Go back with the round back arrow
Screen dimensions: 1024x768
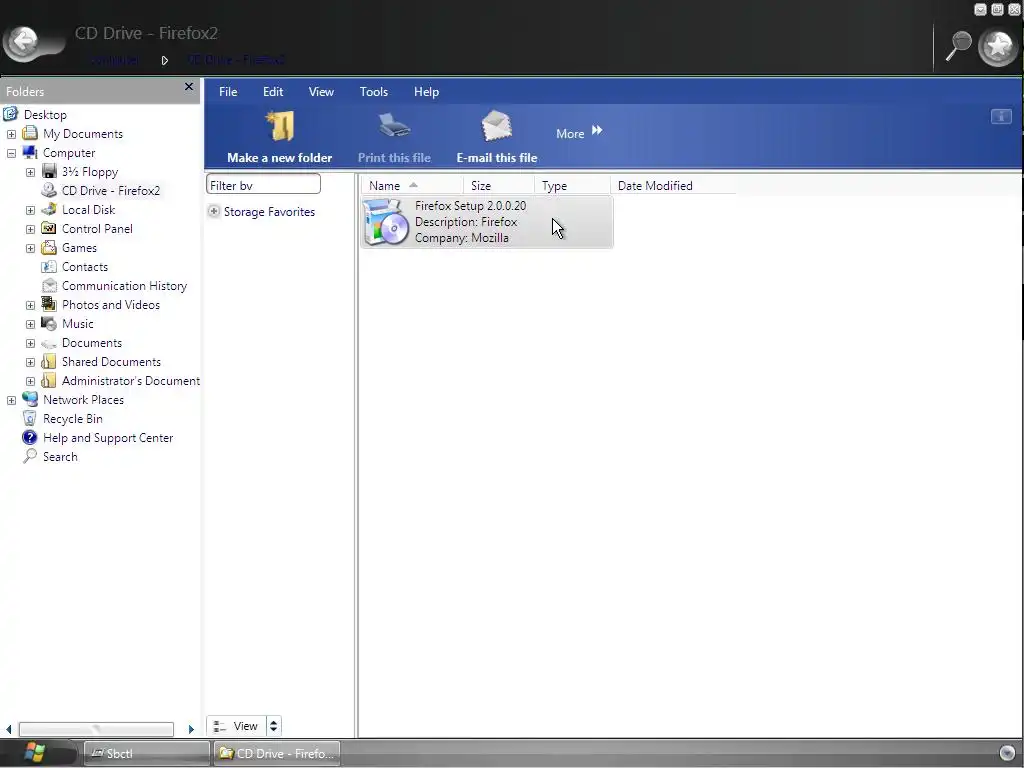click(23, 42)
